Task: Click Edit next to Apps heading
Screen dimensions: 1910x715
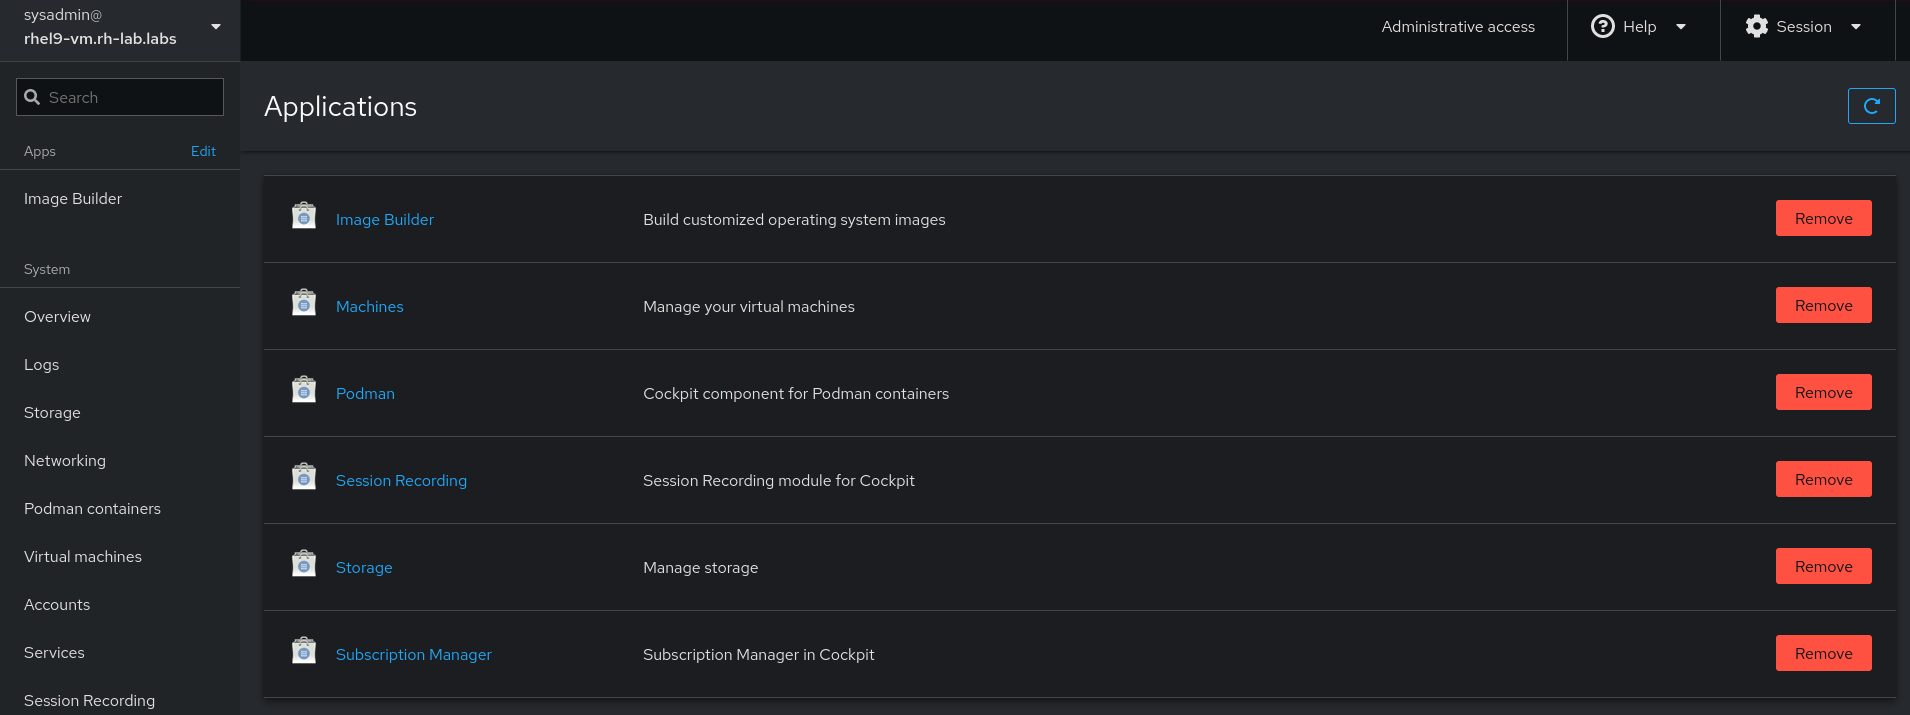Action: click(203, 151)
